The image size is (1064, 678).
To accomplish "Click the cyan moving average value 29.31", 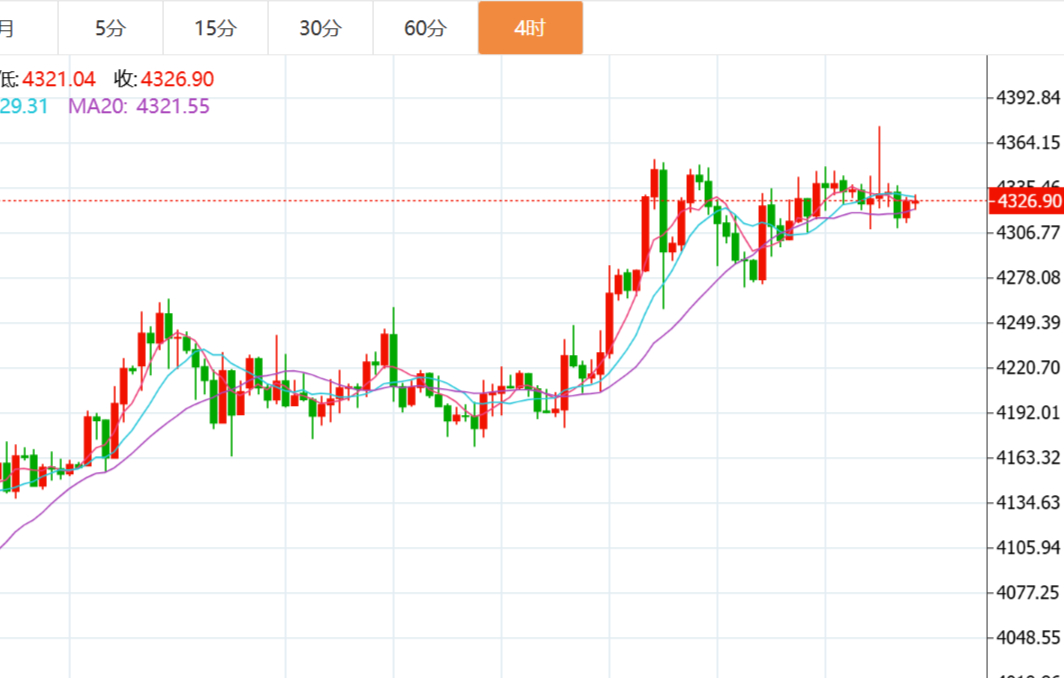I will tap(24, 106).
